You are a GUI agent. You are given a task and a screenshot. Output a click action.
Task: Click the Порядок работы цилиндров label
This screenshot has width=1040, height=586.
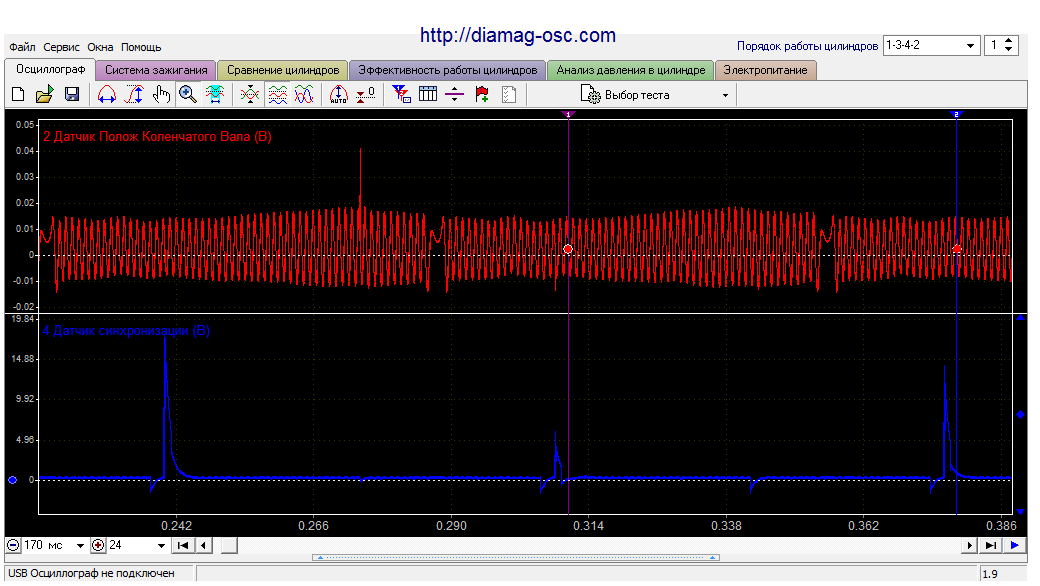807,46
